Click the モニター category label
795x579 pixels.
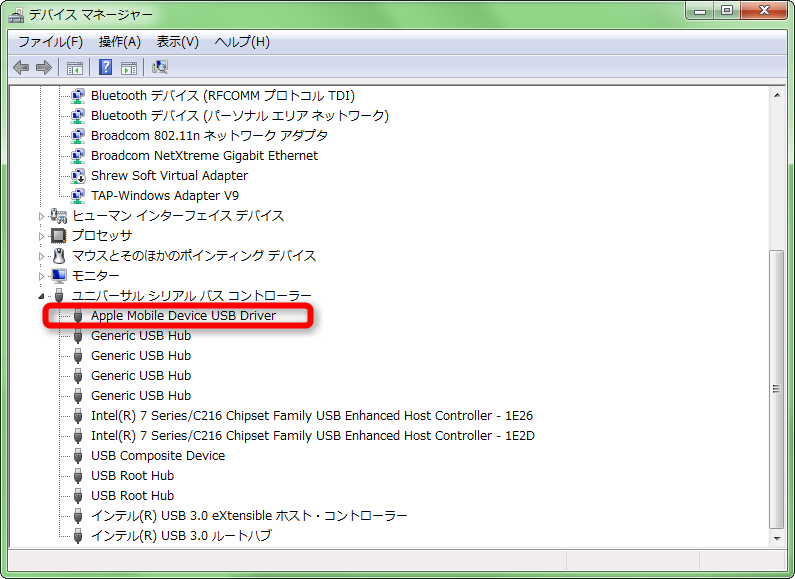click(95, 276)
